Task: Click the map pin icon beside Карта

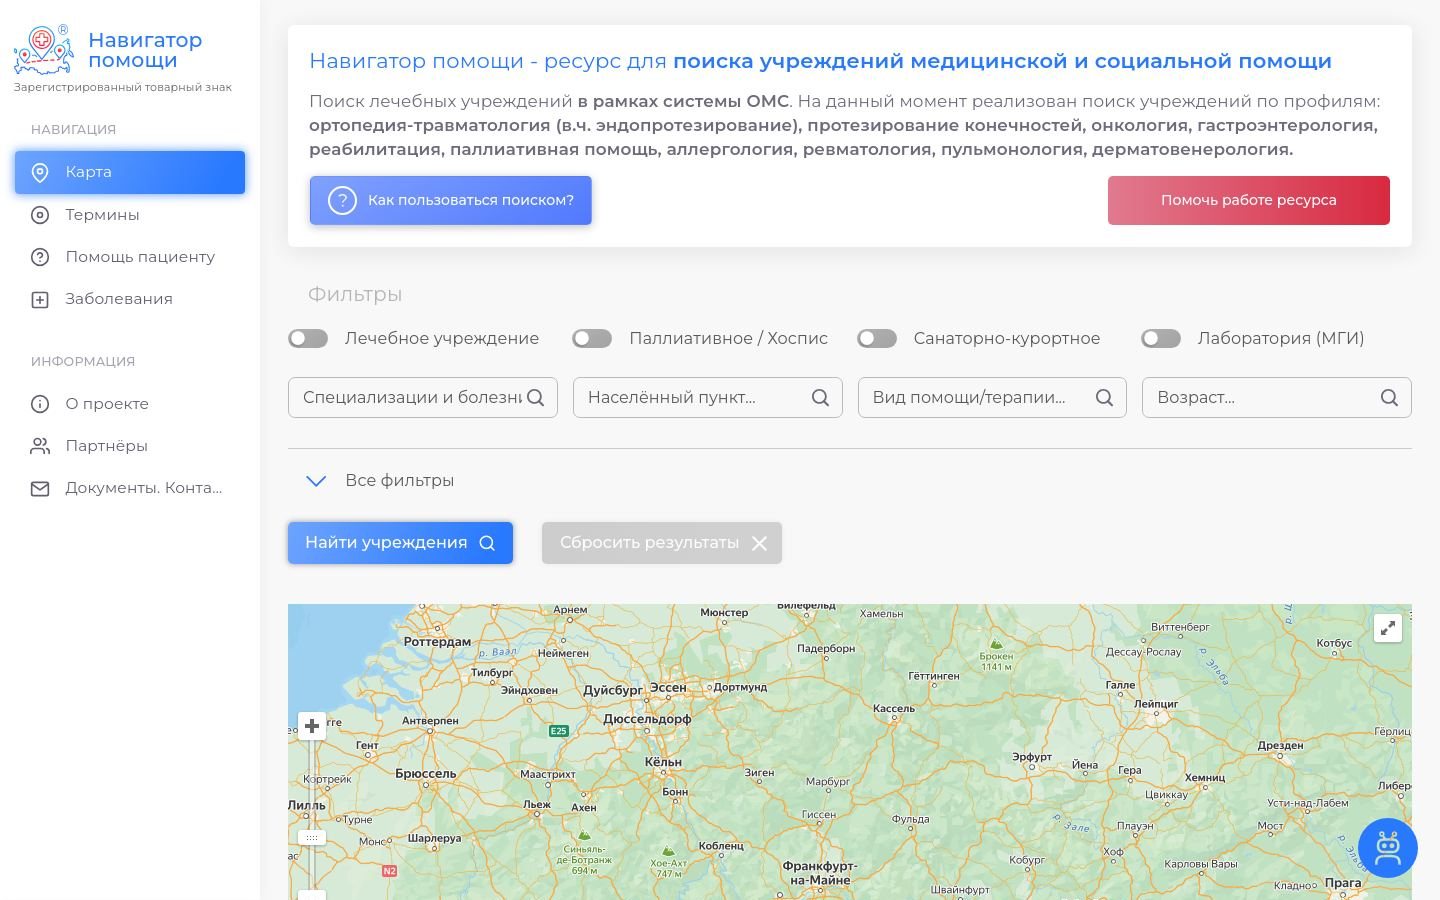Action: point(40,173)
